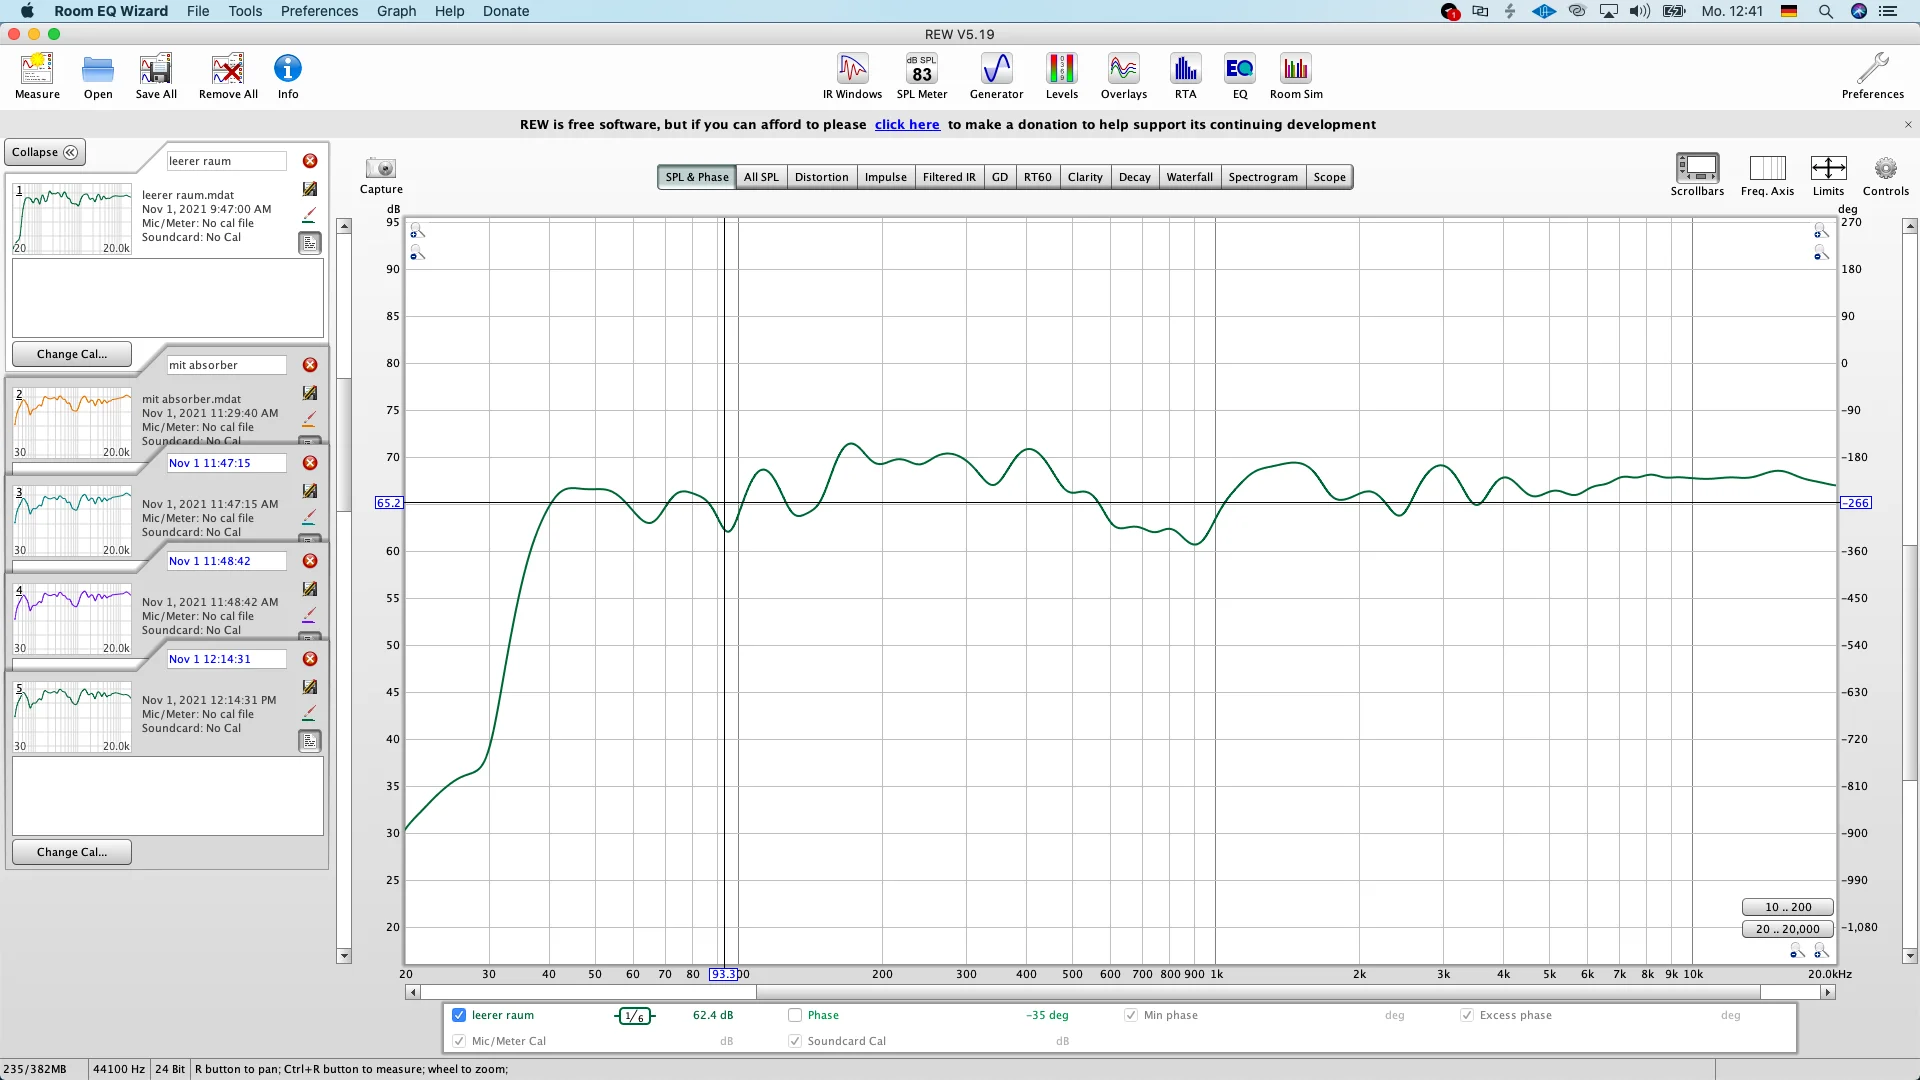Collapse the measurements panel
Image resolution: width=1920 pixels, height=1080 pixels.
(x=45, y=152)
